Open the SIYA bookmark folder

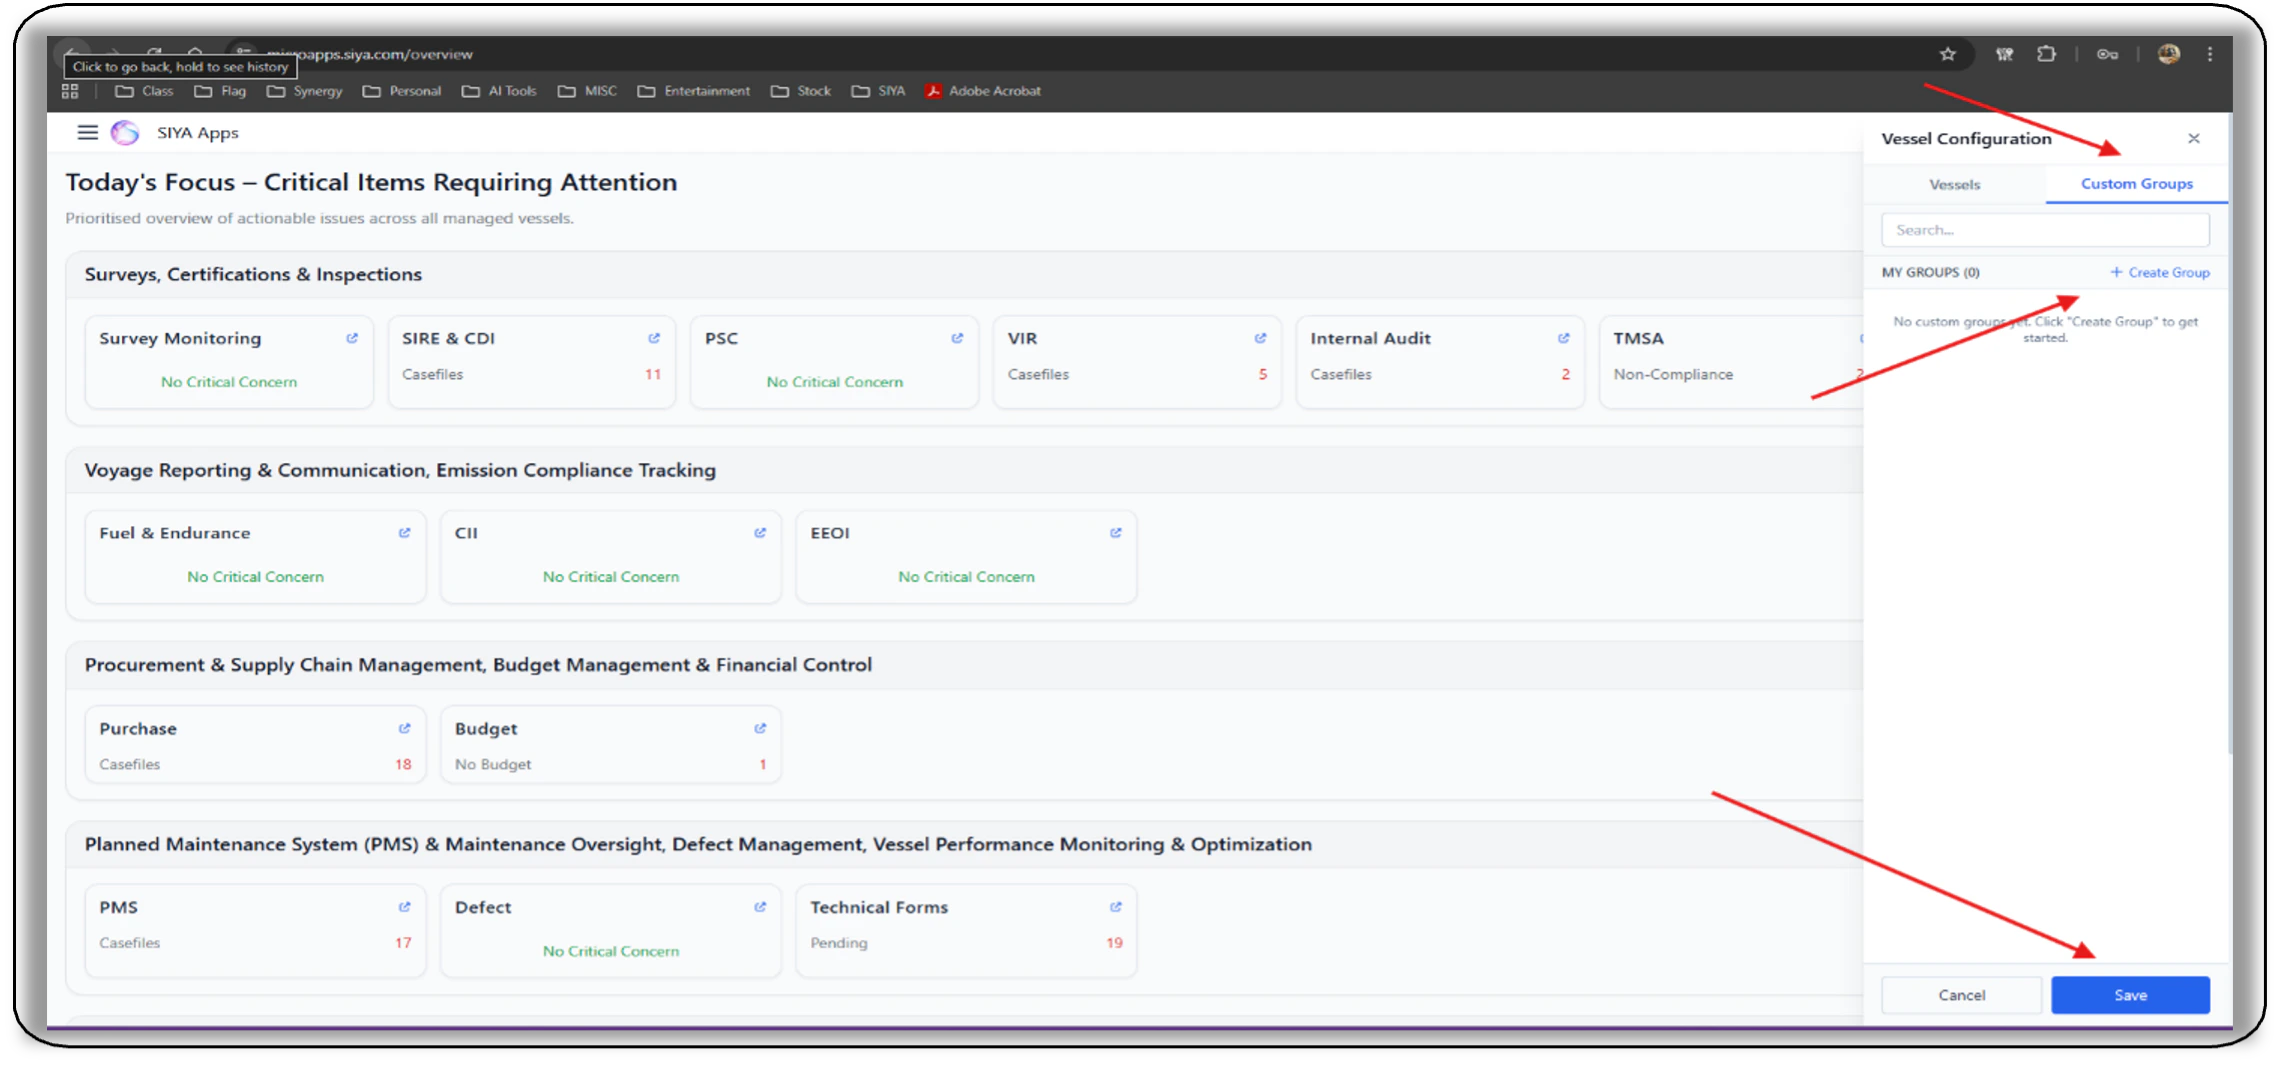pyautogui.click(x=879, y=91)
